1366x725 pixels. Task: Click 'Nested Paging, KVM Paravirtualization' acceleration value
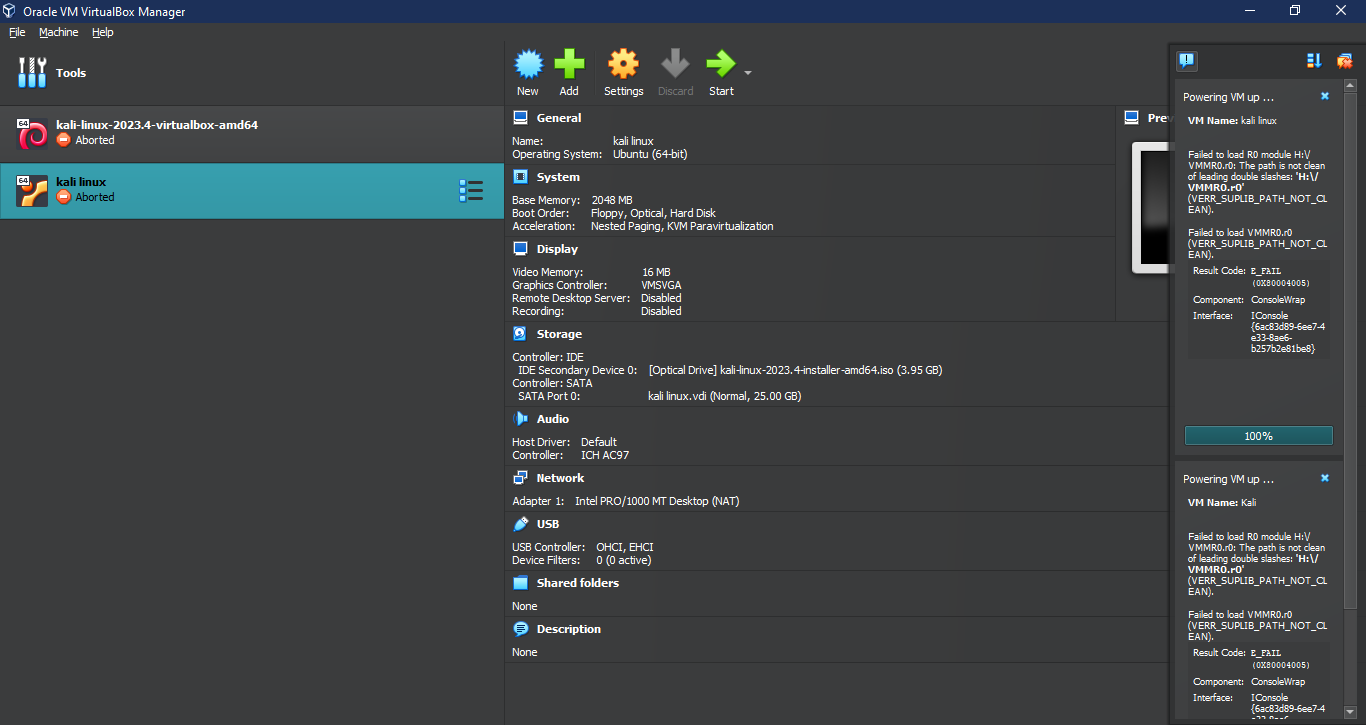[682, 226]
